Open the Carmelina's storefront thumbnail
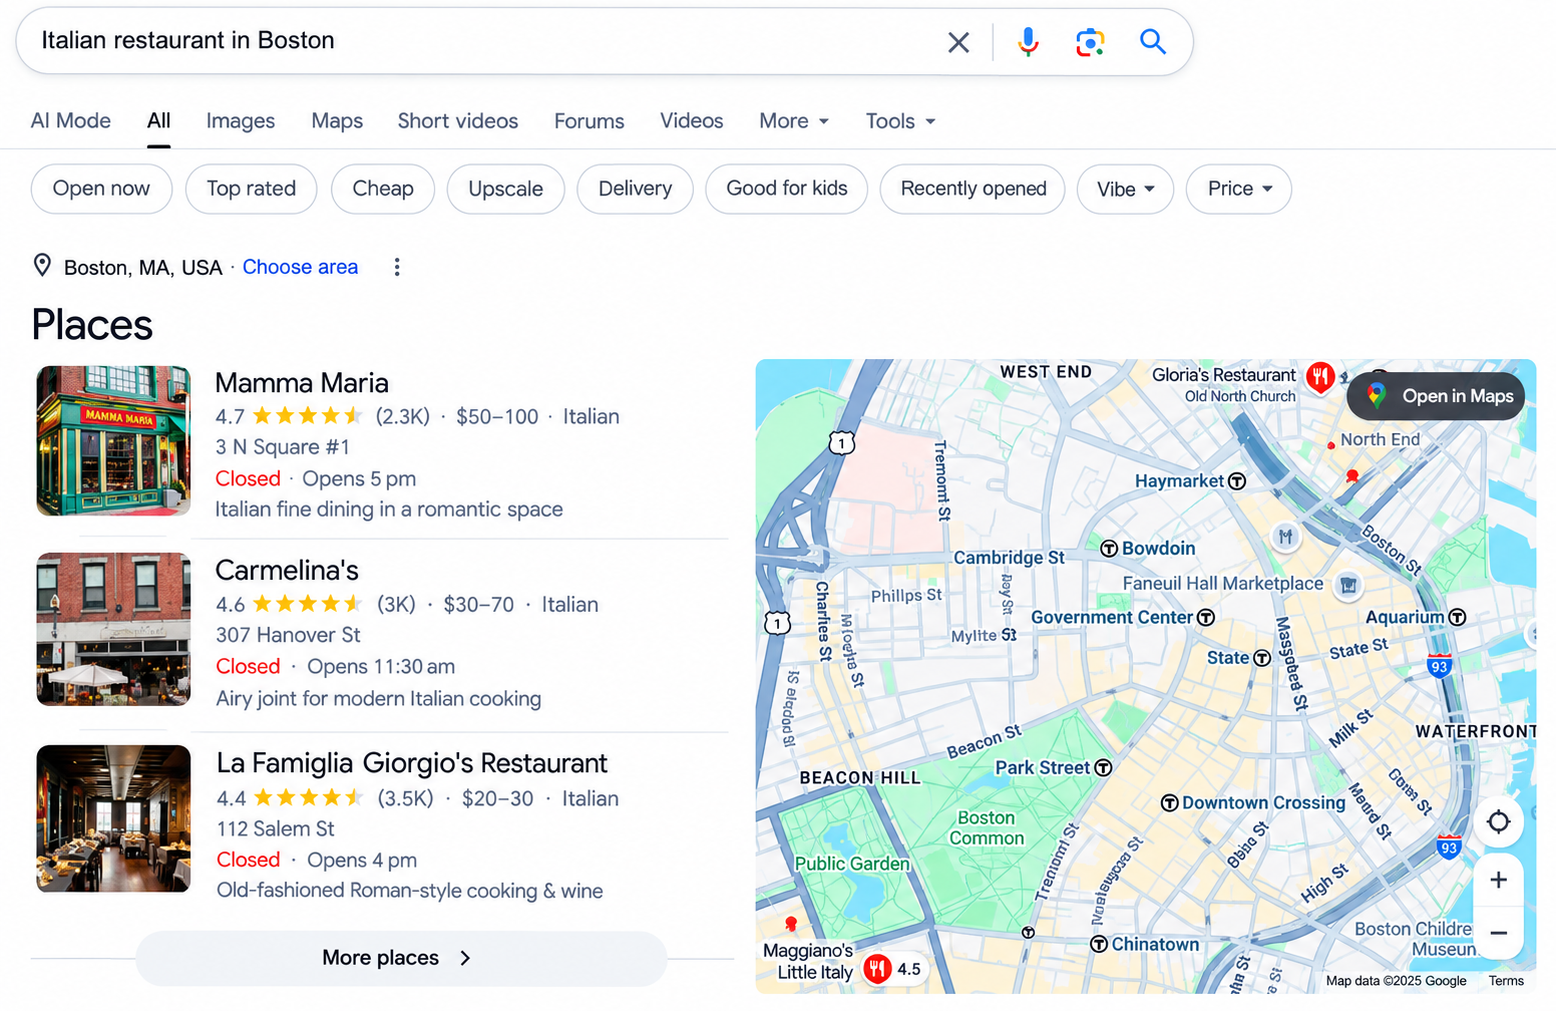 click(113, 629)
